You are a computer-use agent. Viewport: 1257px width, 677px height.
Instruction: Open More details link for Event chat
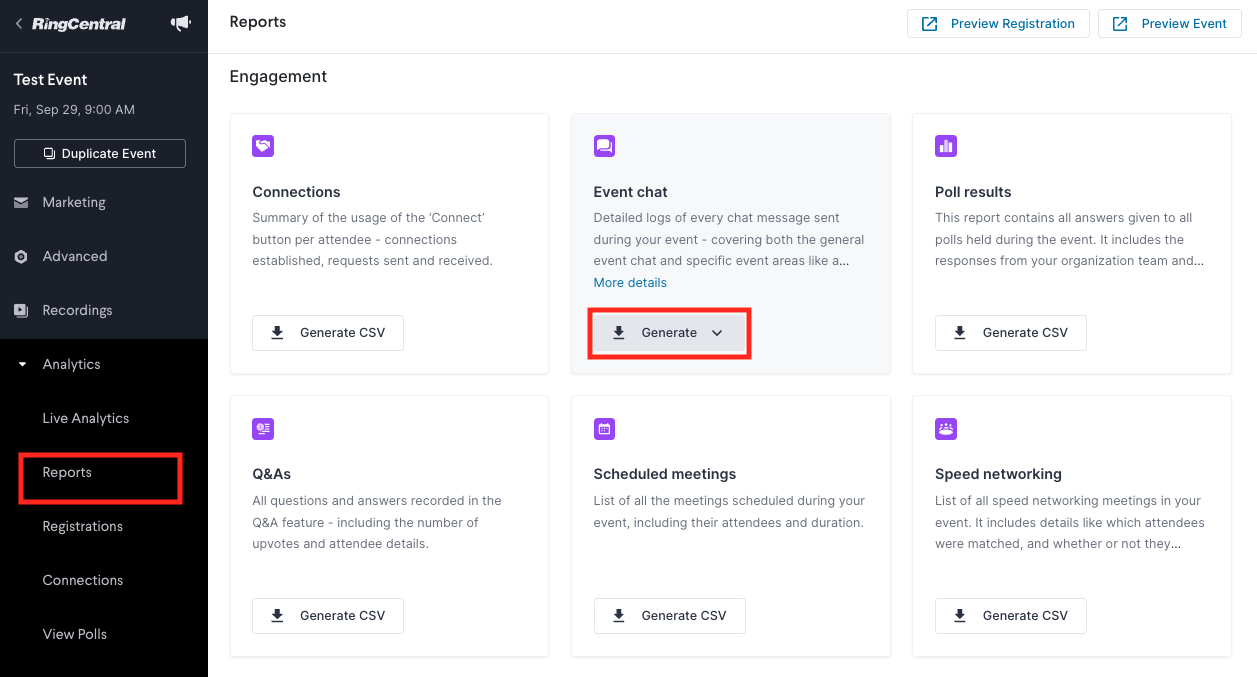pyautogui.click(x=630, y=283)
